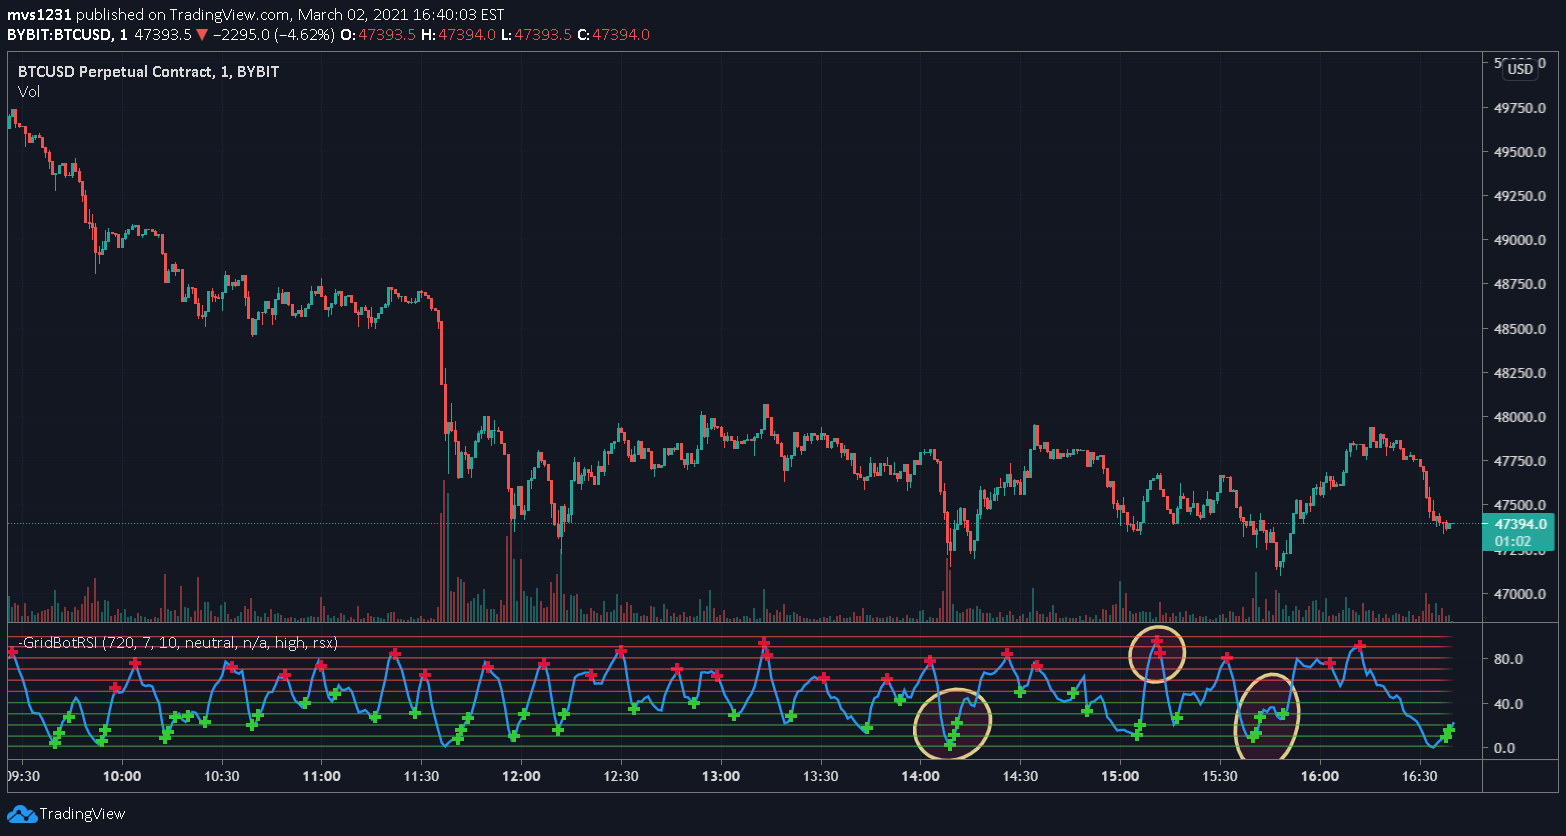Click the red down-triangle price change icon
Image resolution: width=1566 pixels, height=836 pixels.
click(x=202, y=35)
